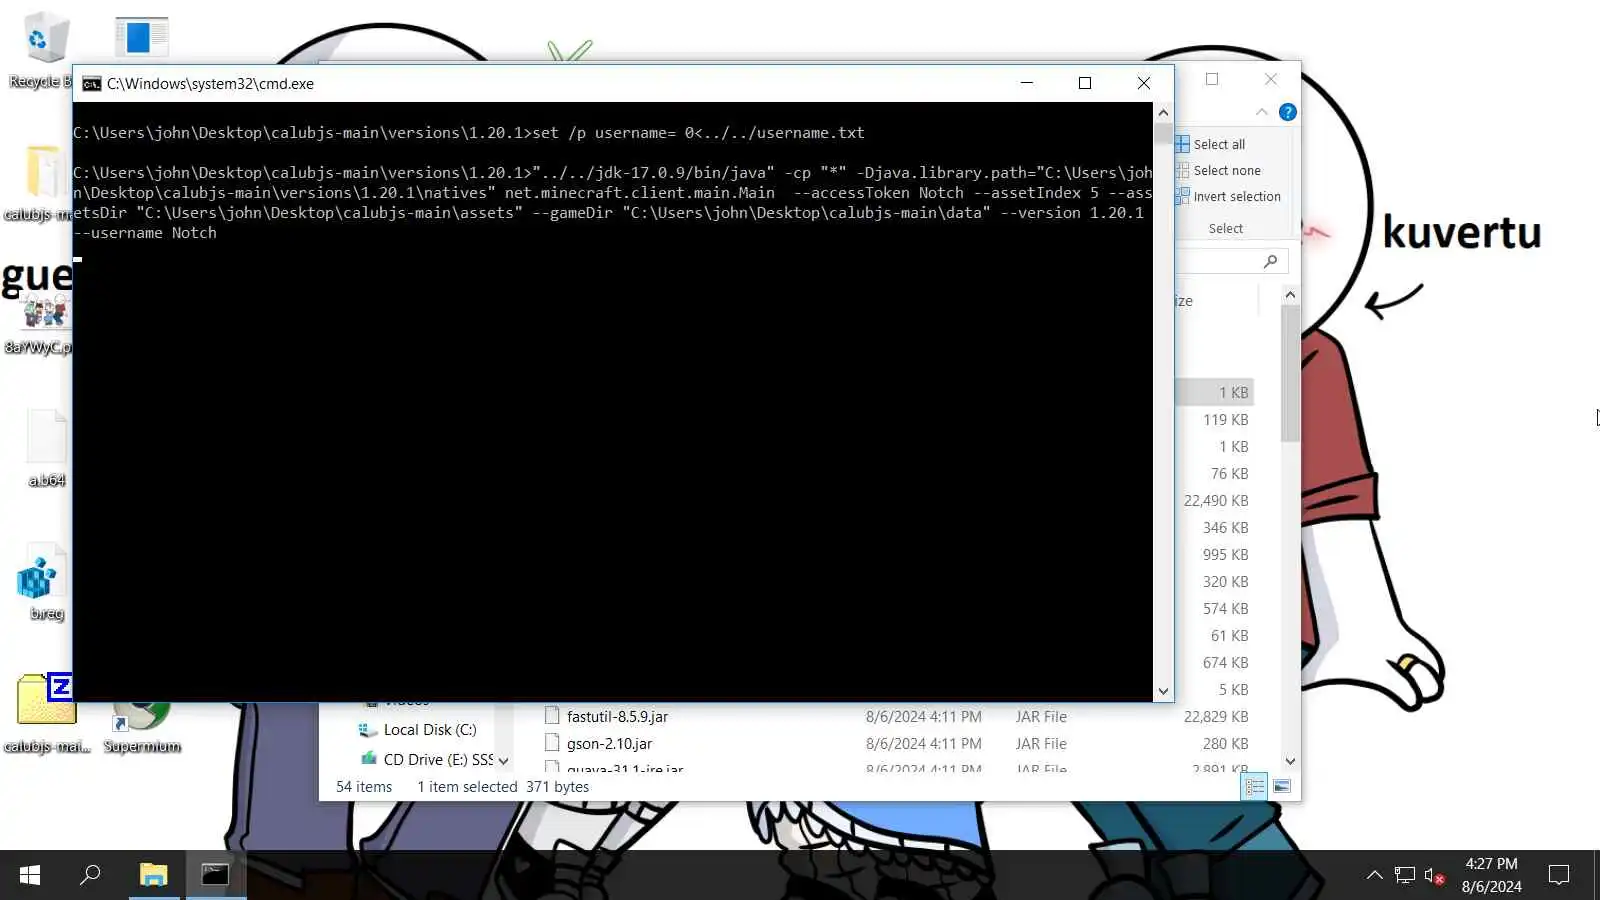This screenshot has height=900, width=1600.
Task: Select the fastutil-8.5.9.jar file
Action: tap(617, 716)
